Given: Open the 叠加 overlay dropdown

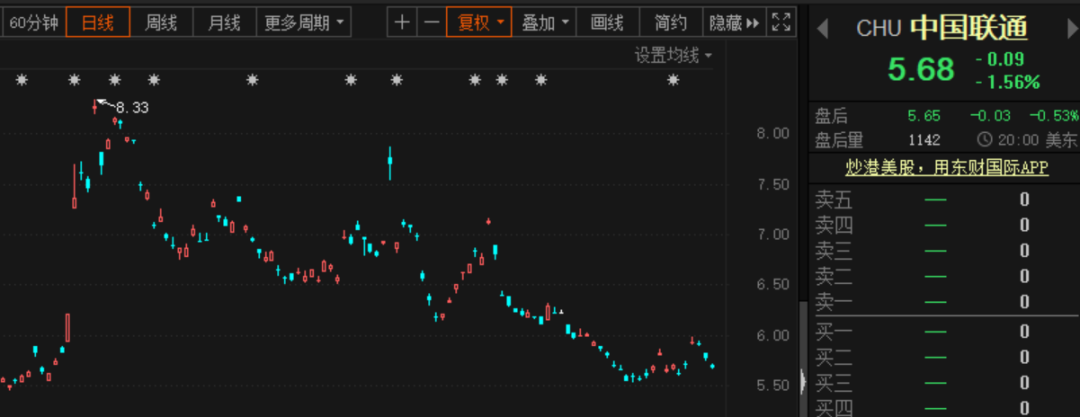Looking at the screenshot, I should pyautogui.click(x=544, y=23).
